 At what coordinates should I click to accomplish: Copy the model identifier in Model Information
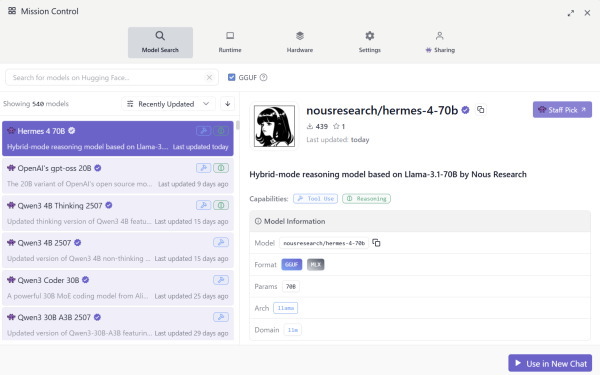(377, 243)
